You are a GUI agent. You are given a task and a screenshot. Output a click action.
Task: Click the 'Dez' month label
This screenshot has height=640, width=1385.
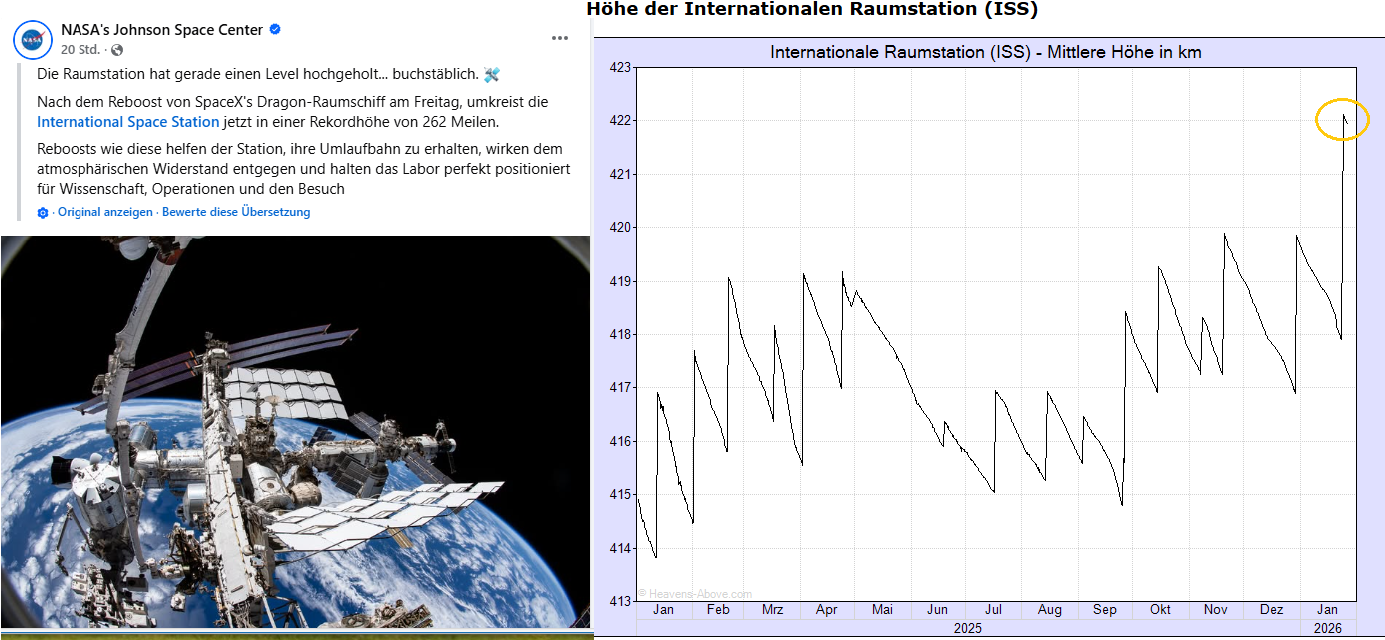point(1271,610)
